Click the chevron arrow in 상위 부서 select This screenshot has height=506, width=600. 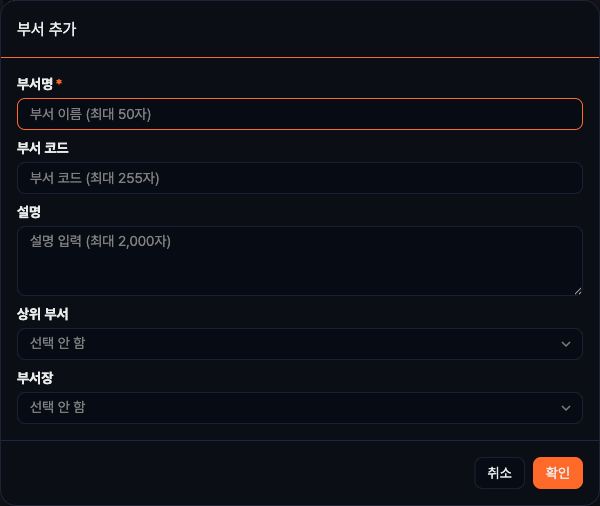click(x=566, y=344)
